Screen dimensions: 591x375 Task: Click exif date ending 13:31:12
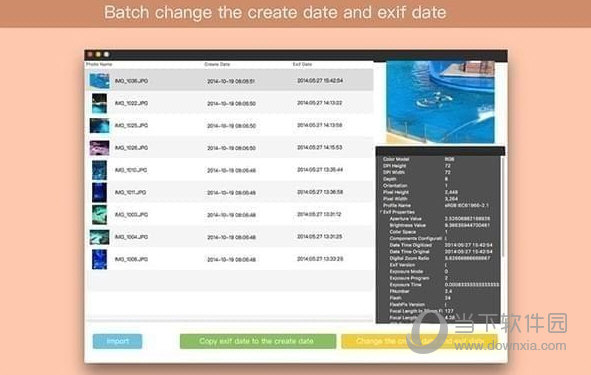(x=319, y=214)
